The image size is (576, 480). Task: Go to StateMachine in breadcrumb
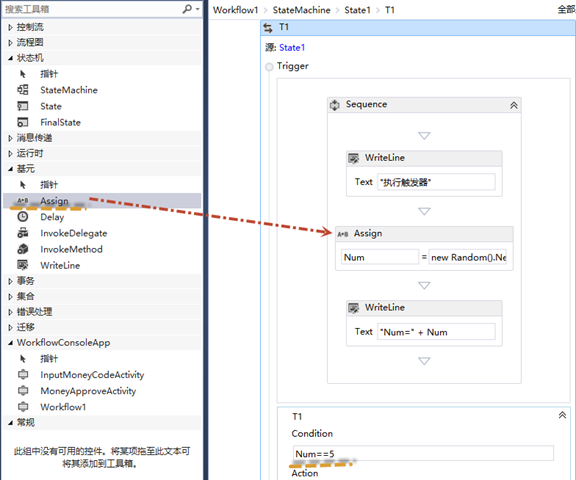click(x=301, y=10)
